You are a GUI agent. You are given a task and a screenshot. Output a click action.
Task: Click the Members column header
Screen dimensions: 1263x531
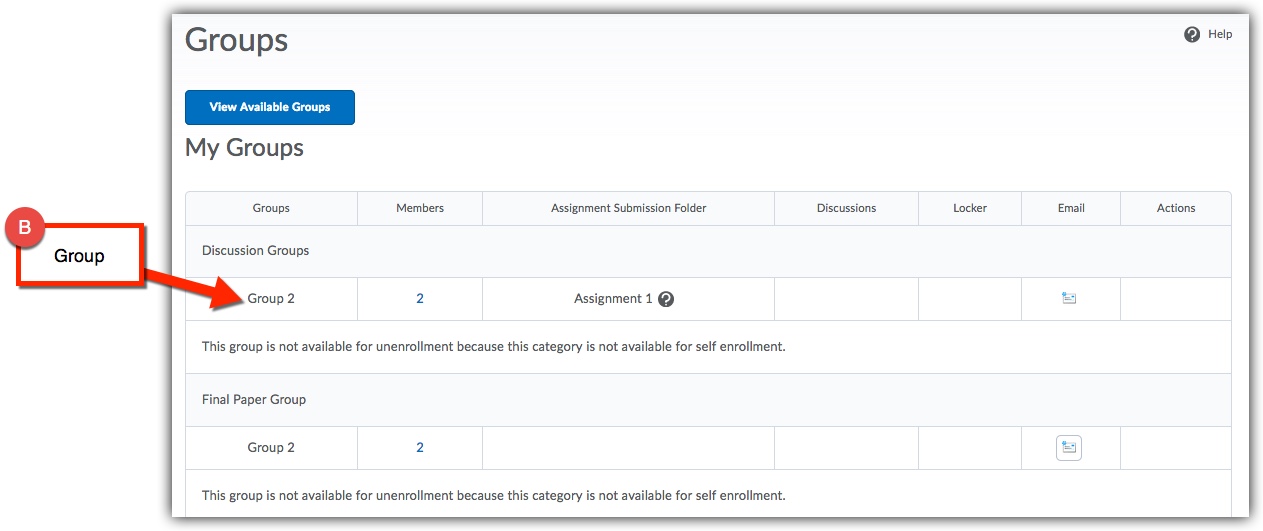click(420, 208)
